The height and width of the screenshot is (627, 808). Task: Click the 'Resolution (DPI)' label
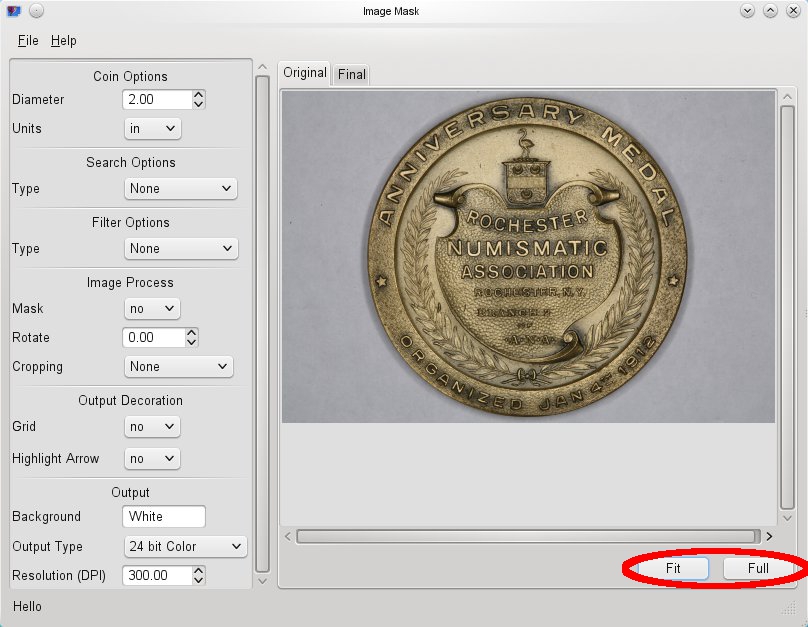(59, 575)
